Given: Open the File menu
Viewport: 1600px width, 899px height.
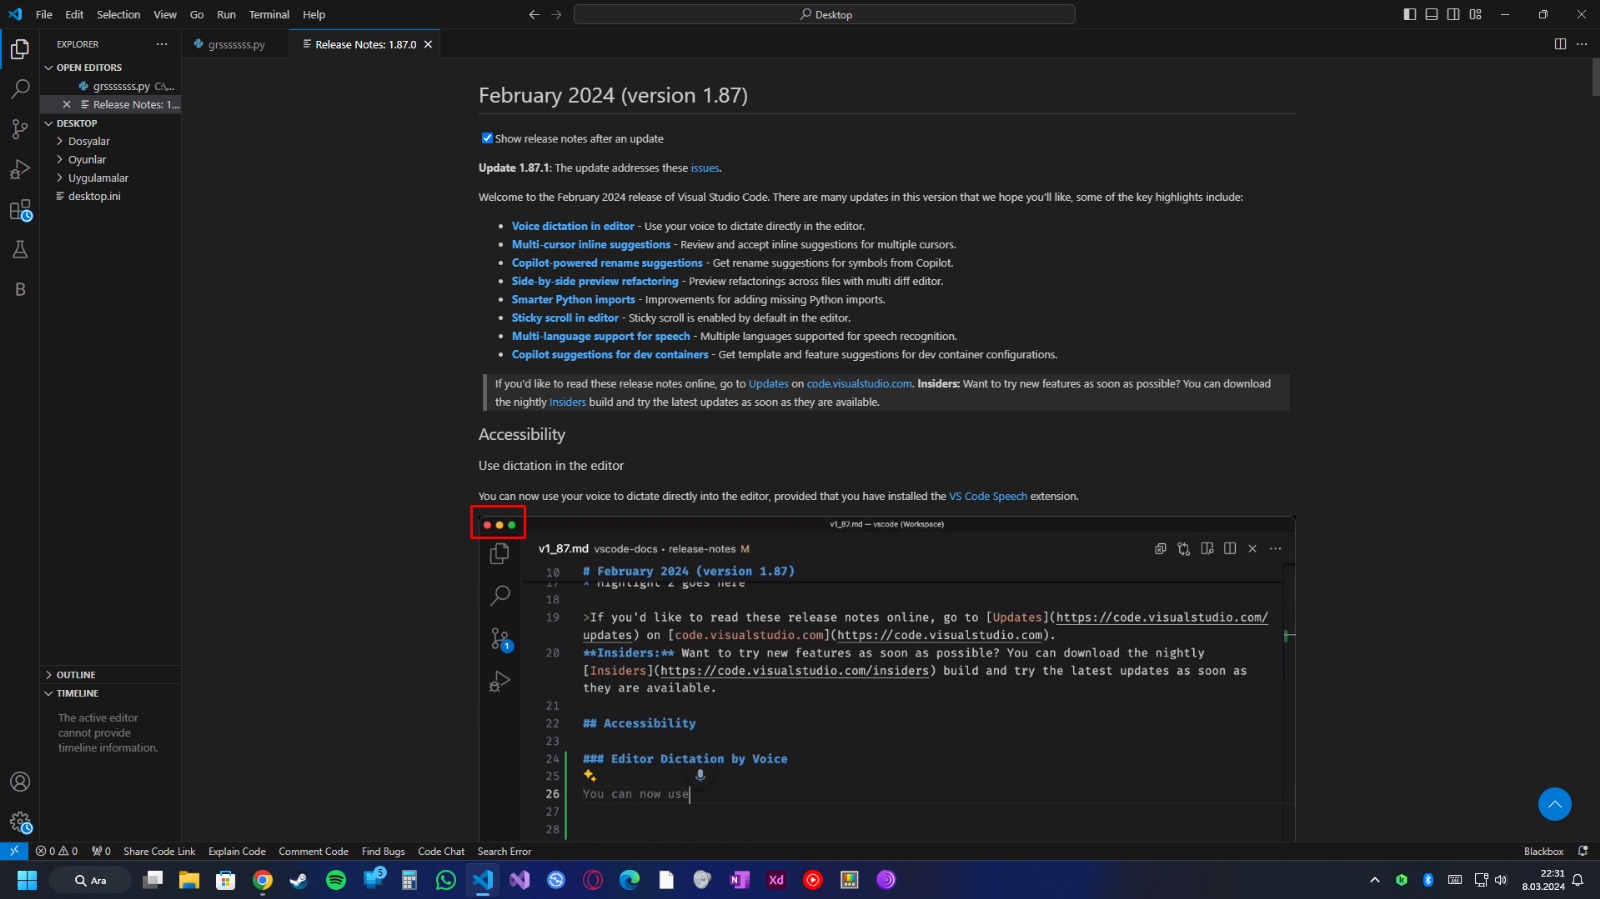Looking at the screenshot, I should pyautogui.click(x=44, y=14).
